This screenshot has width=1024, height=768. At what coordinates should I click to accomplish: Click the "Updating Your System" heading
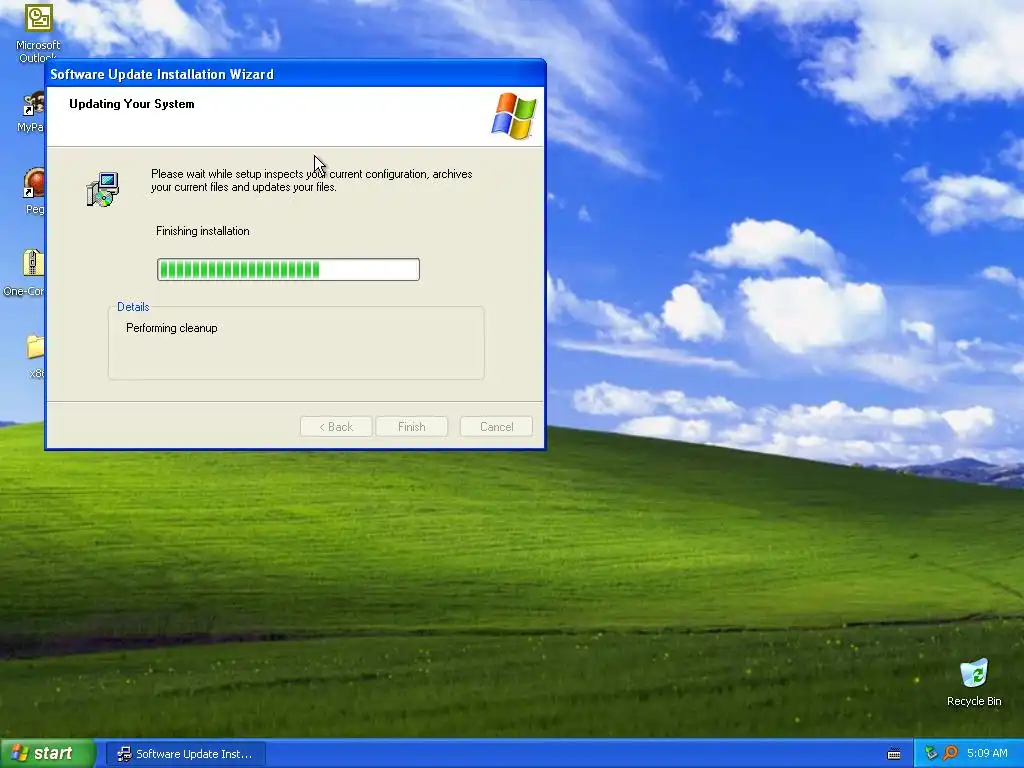pos(131,104)
